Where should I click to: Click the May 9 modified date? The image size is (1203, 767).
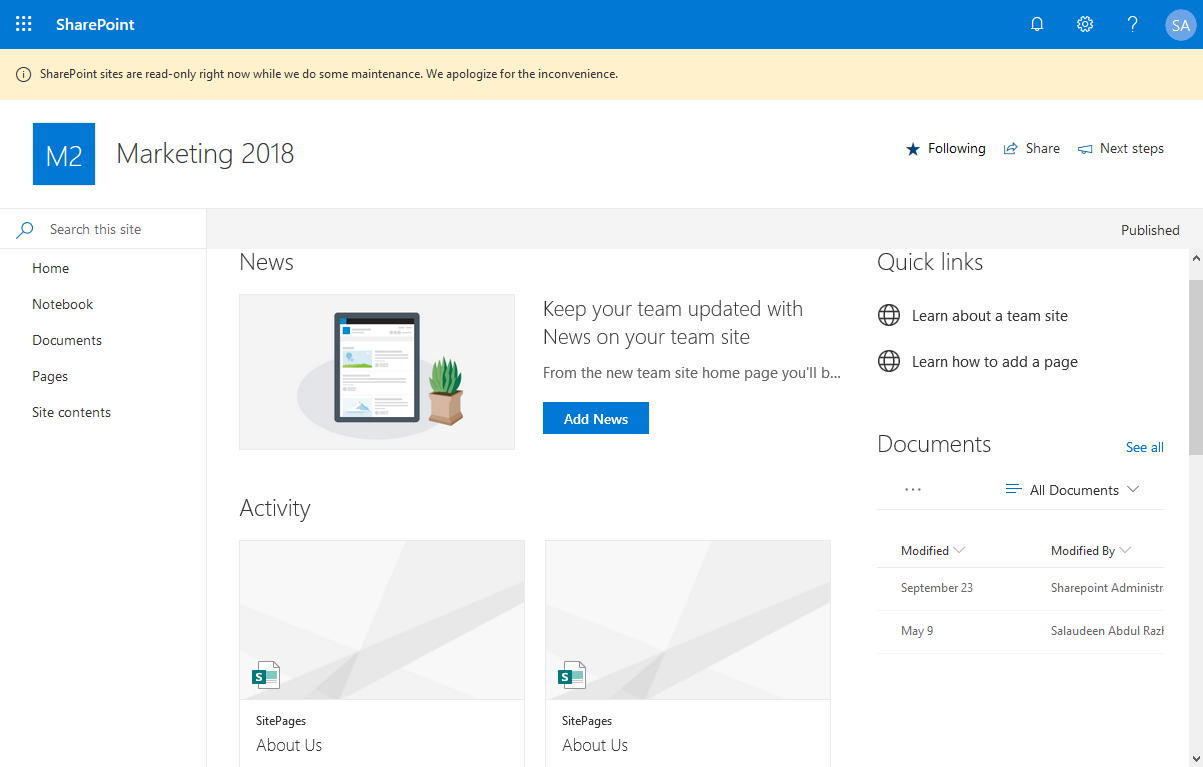point(917,631)
